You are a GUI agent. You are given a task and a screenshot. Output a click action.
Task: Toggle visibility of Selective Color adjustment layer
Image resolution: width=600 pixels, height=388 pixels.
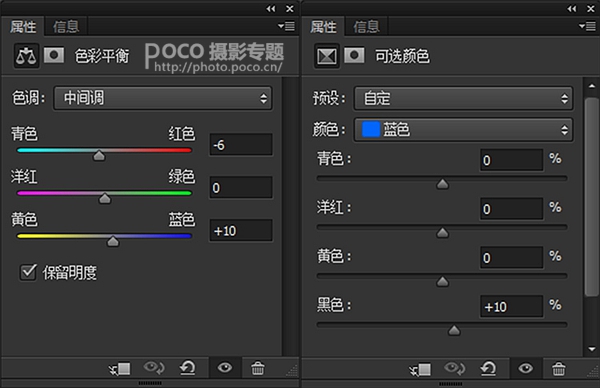pyautogui.click(x=525, y=368)
